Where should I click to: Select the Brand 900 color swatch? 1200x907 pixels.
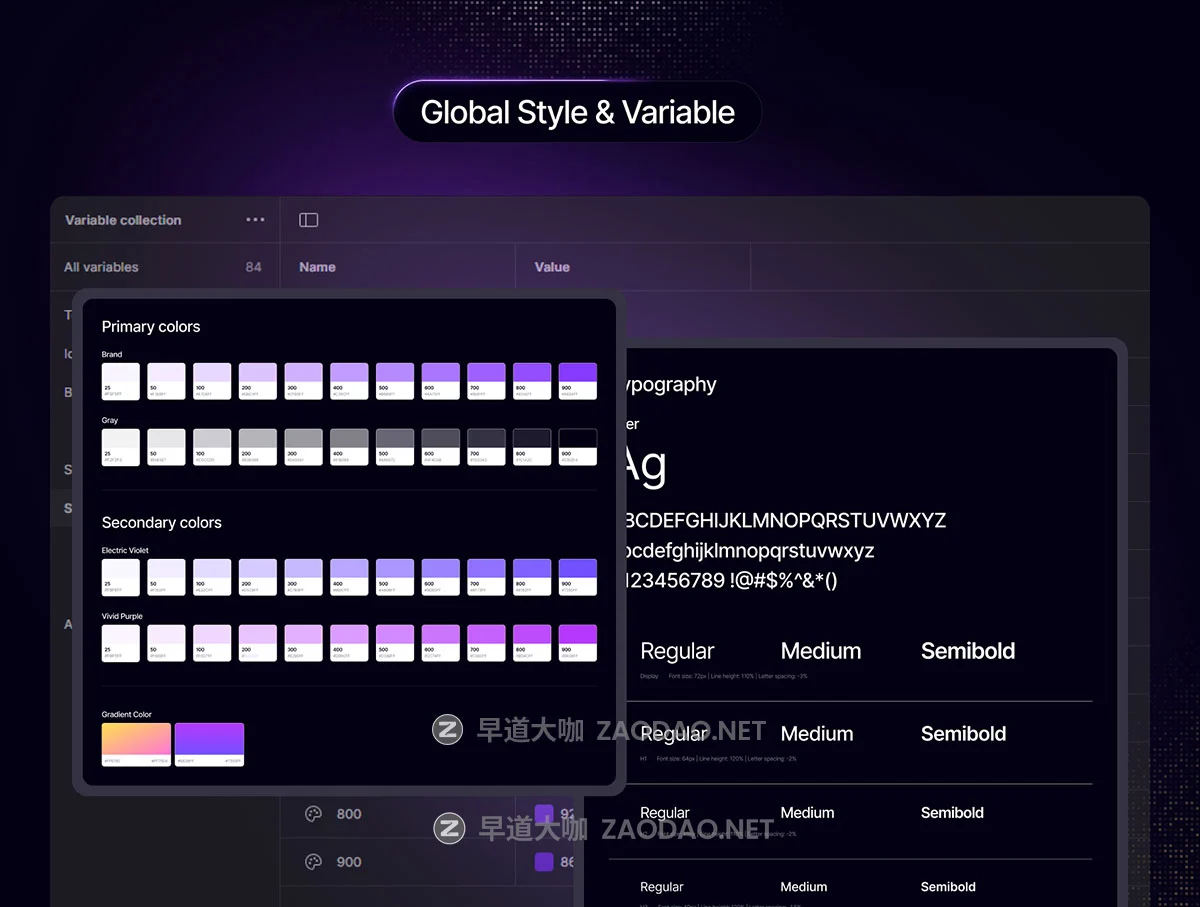coord(578,381)
